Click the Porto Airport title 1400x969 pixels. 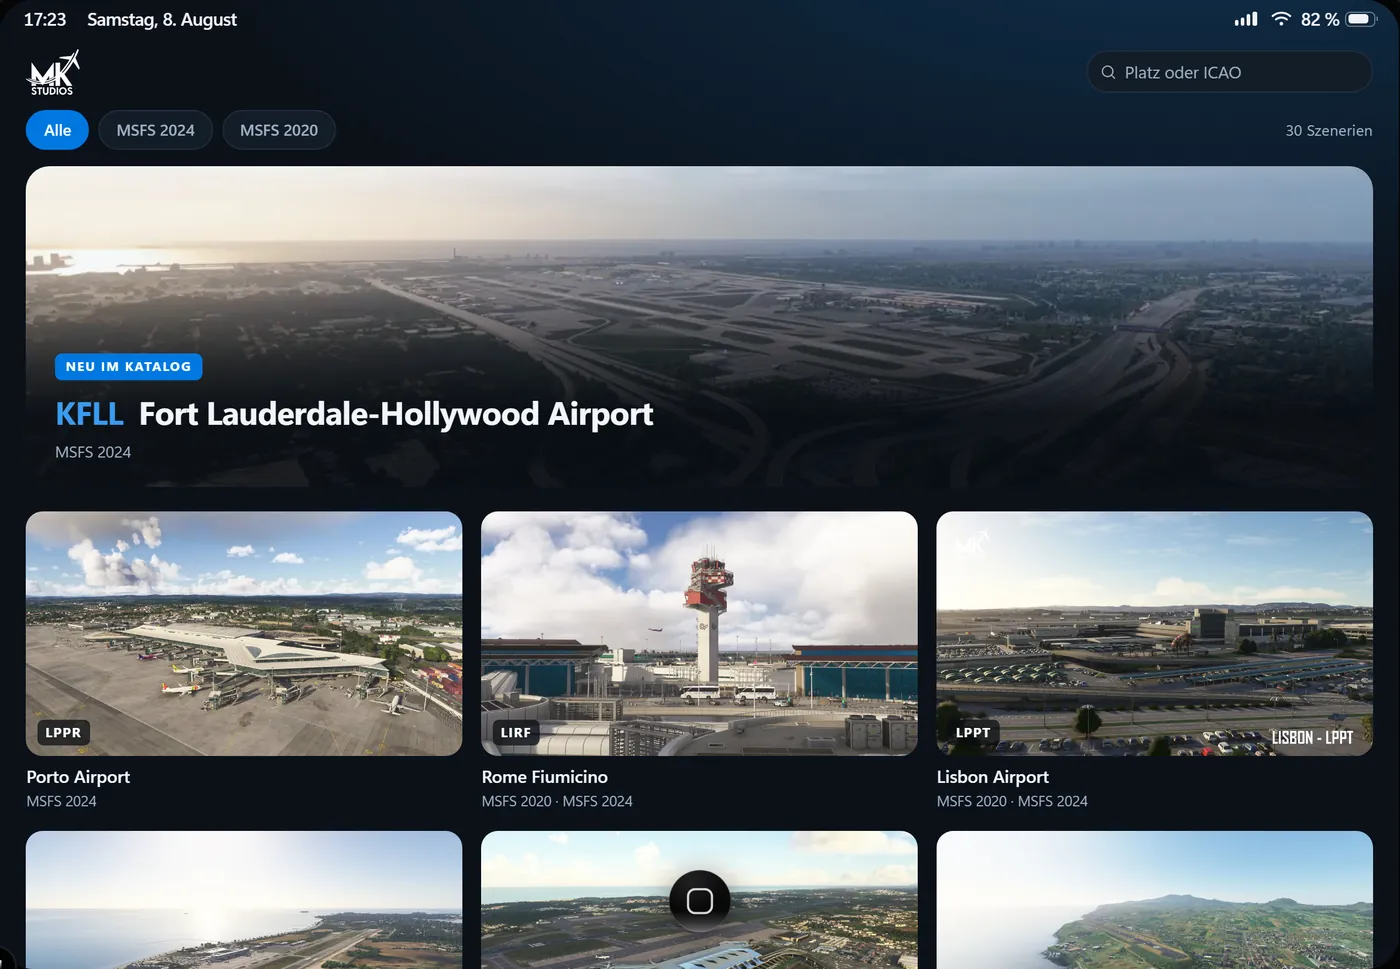click(78, 777)
